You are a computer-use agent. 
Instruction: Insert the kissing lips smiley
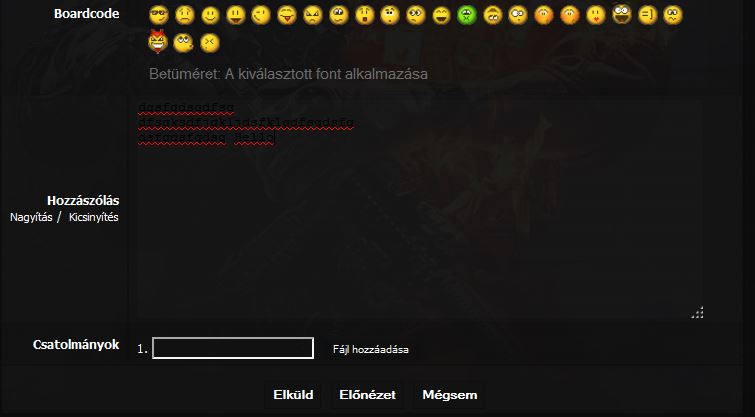click(596, 15)
